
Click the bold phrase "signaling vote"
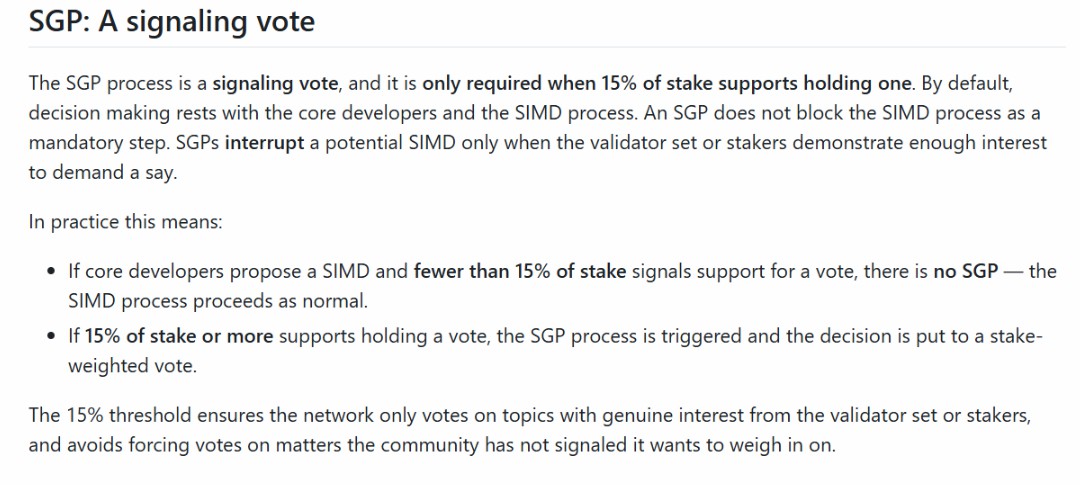276,84
